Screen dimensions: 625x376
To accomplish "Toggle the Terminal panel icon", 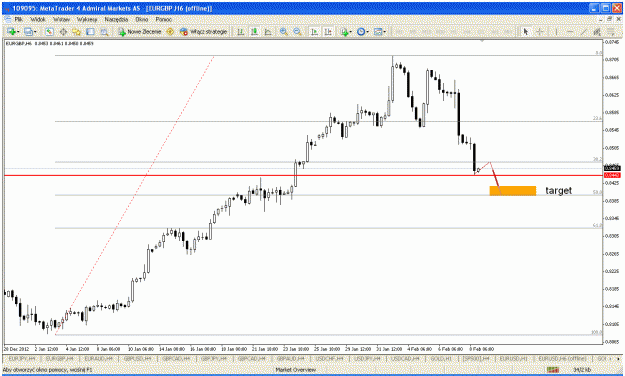I will (90, 31).
